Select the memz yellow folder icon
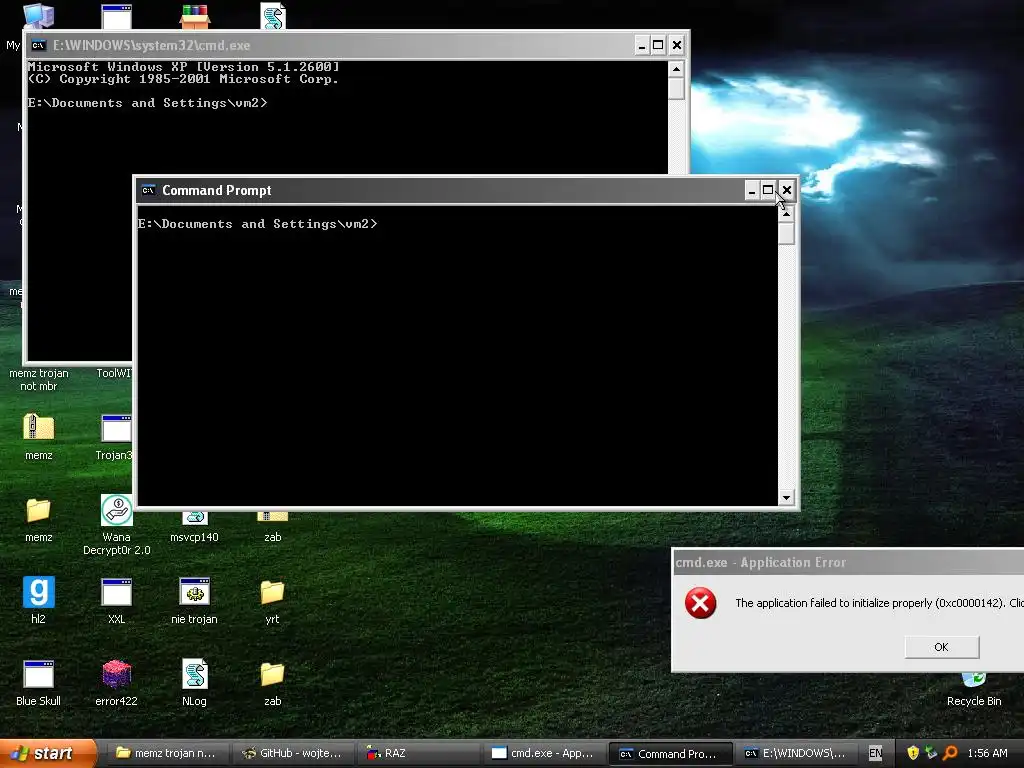 tap(39, 510)
